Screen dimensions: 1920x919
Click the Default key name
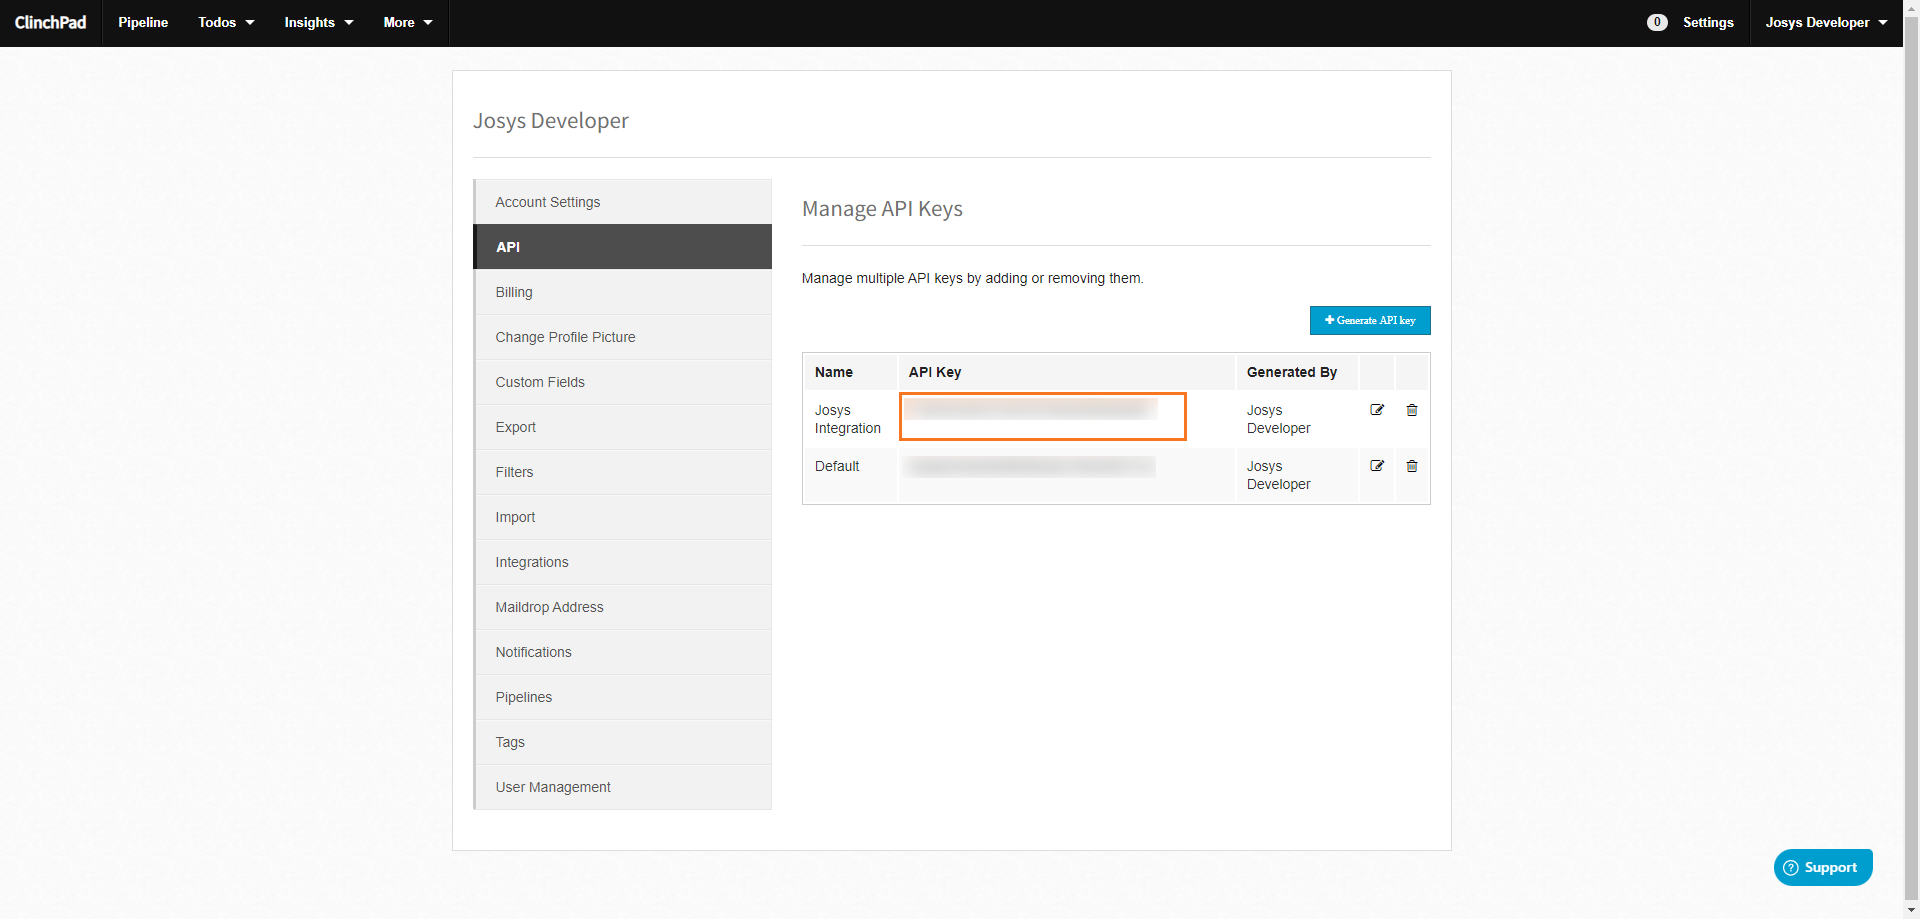coord(837,466)
